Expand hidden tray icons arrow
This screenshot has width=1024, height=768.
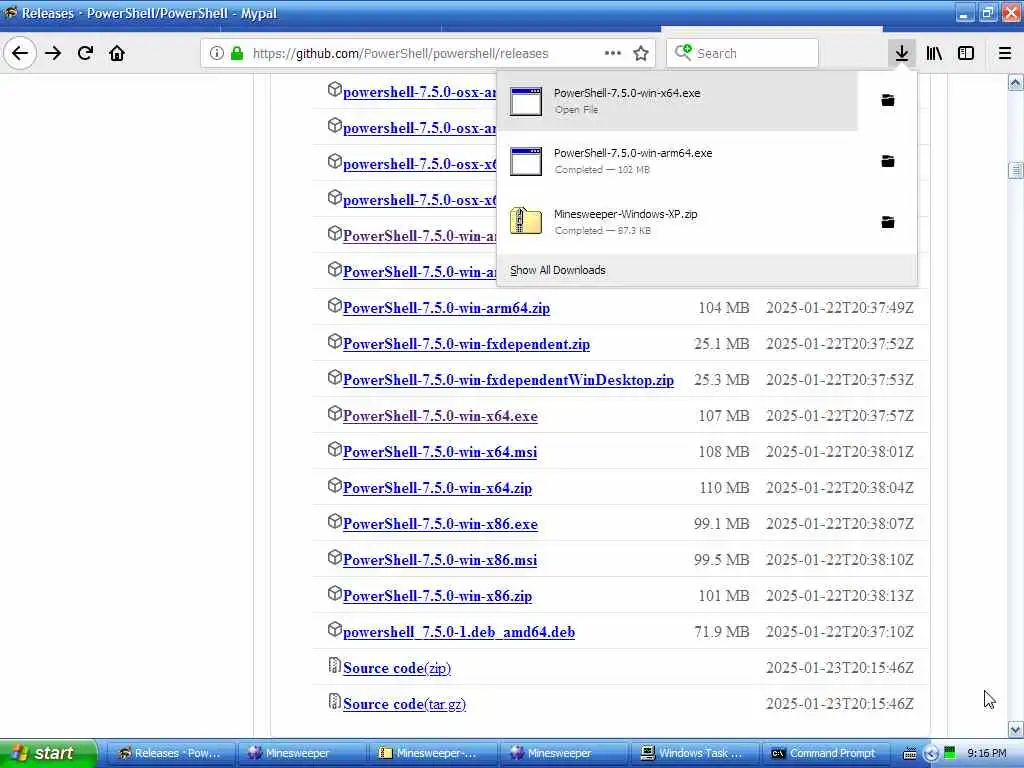931,754
